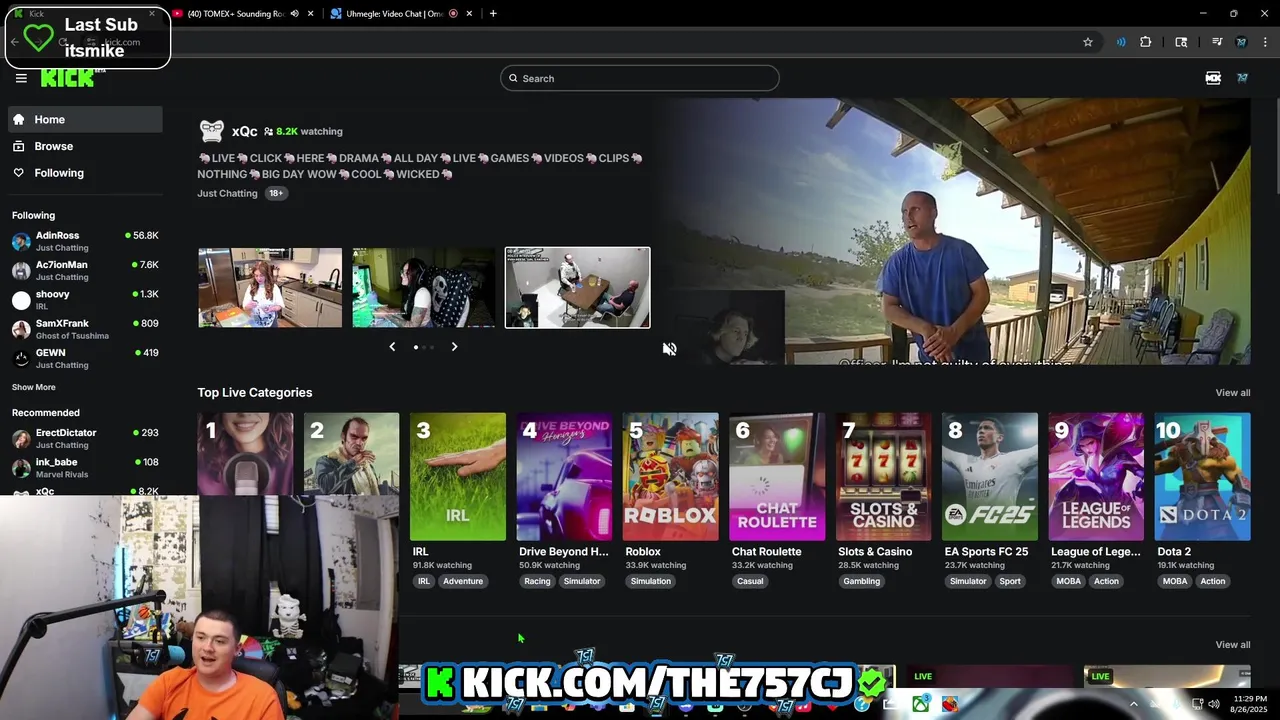View all Top Live Categories
The width and height of the screenshot is (1280, 720).
tap(1232, 392)
